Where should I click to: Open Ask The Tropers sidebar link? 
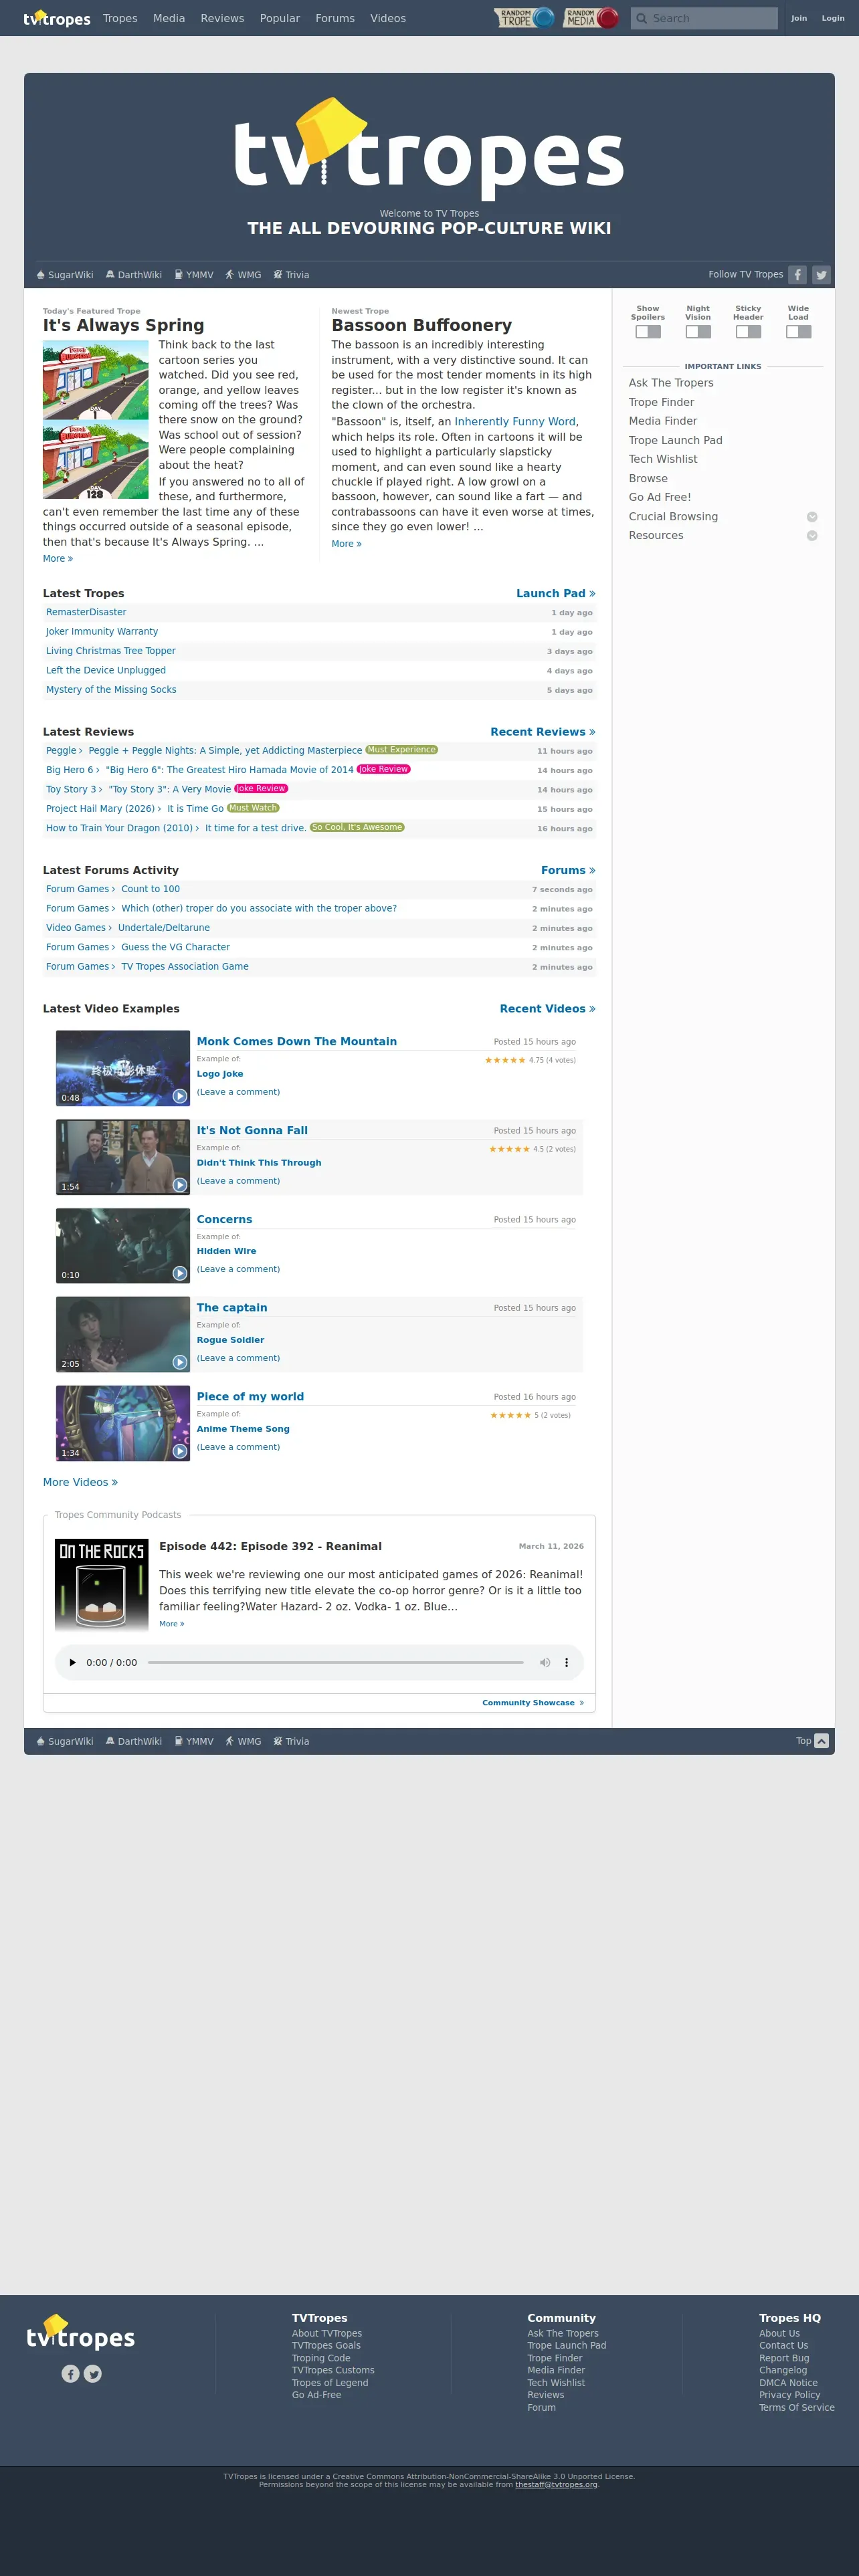(671, 383)
